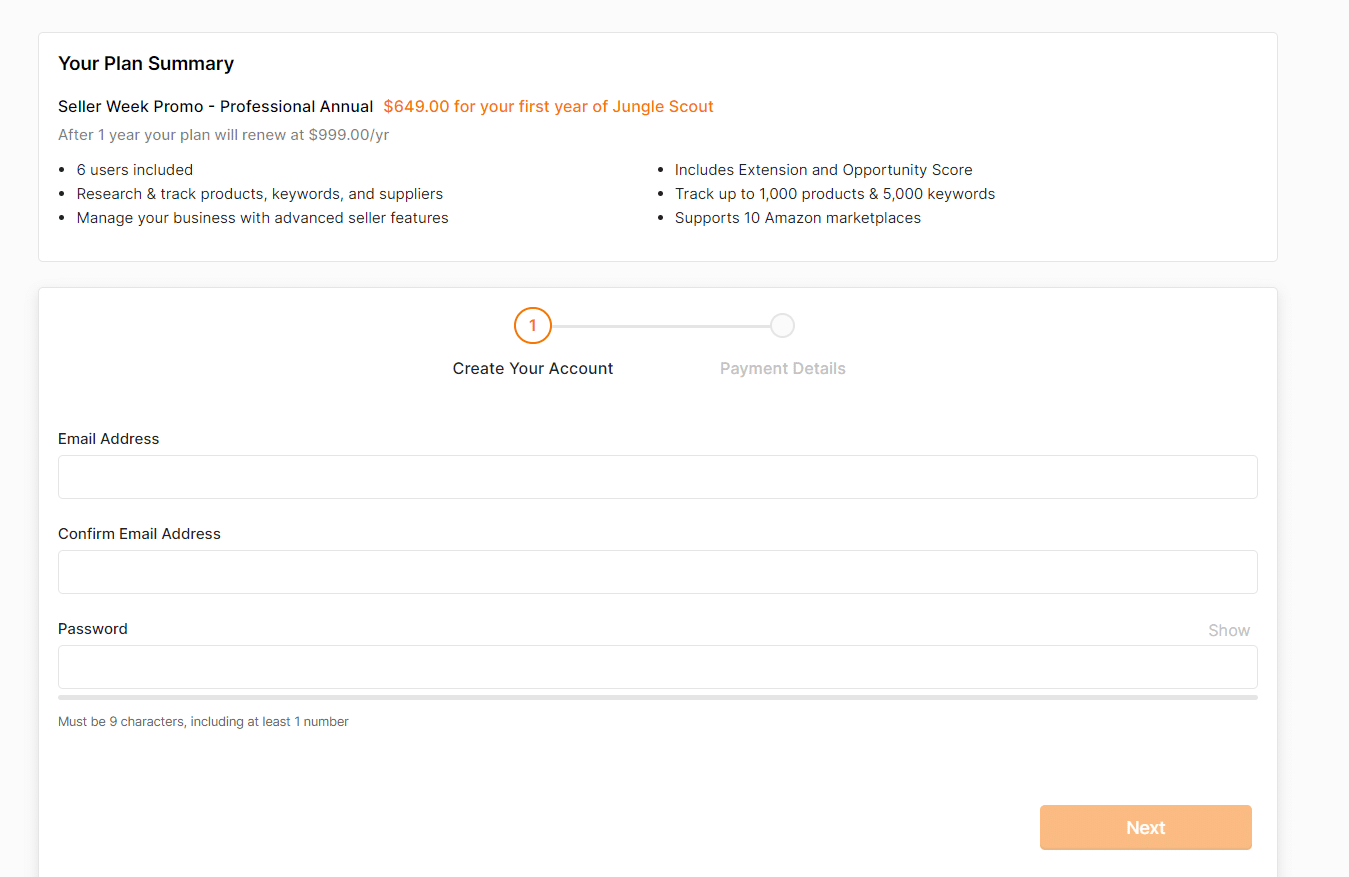Select the Supports 10 Amazon marketplaces line
Viewport: 1349px width, 877px height.
(x=797, y=218)
